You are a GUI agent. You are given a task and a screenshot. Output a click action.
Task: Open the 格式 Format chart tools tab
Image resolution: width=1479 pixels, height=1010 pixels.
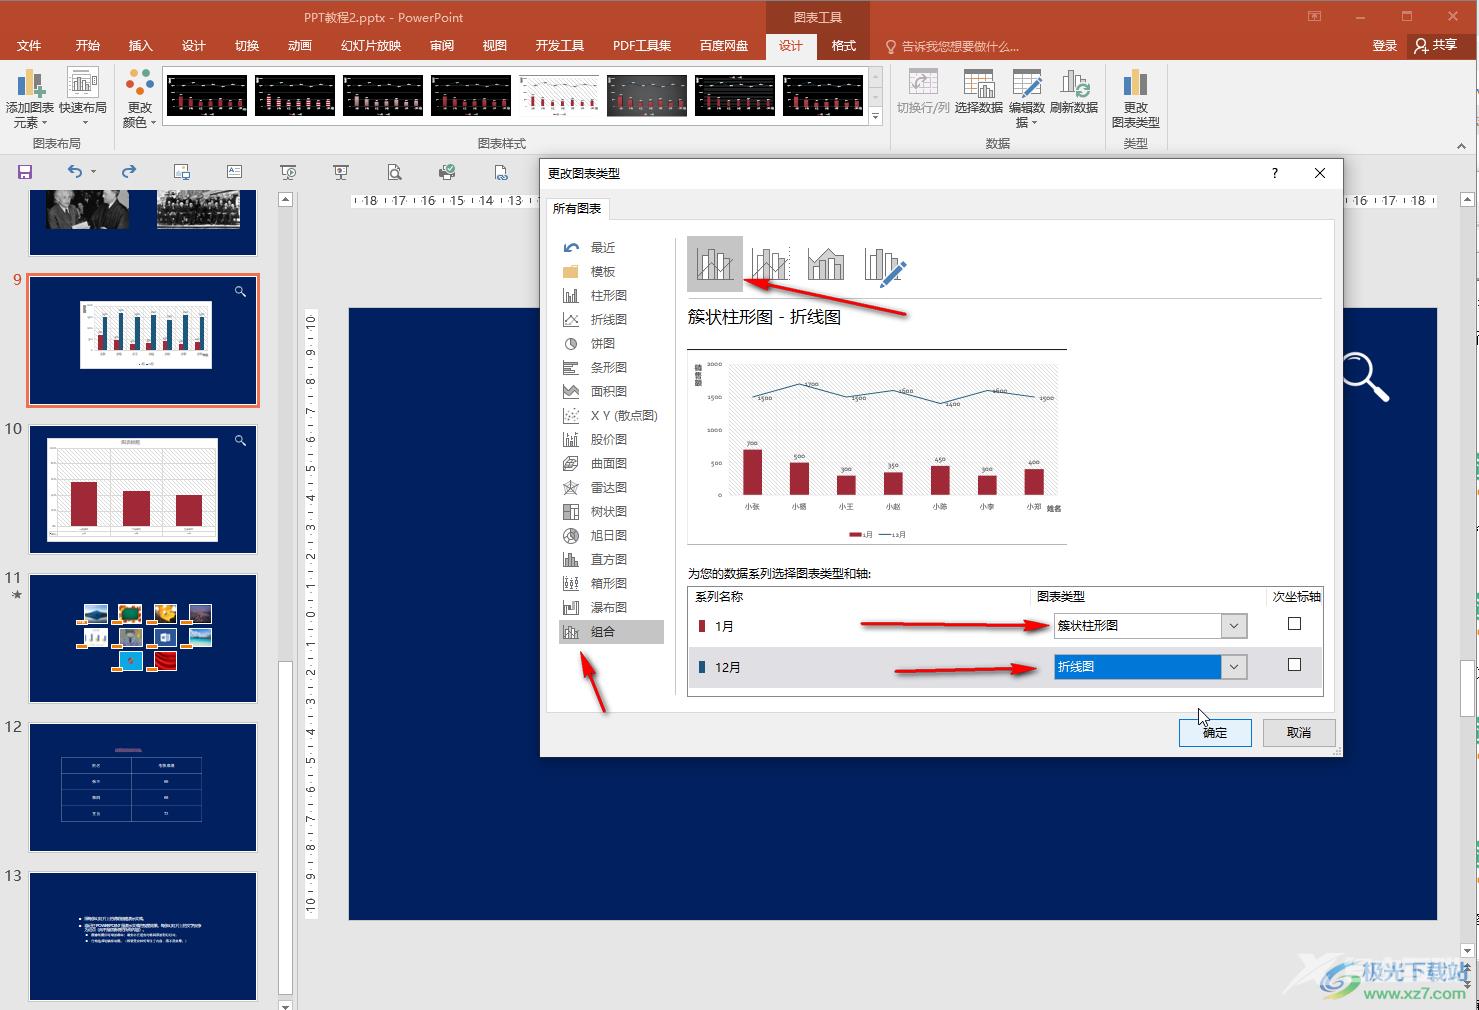click(844, 45)
